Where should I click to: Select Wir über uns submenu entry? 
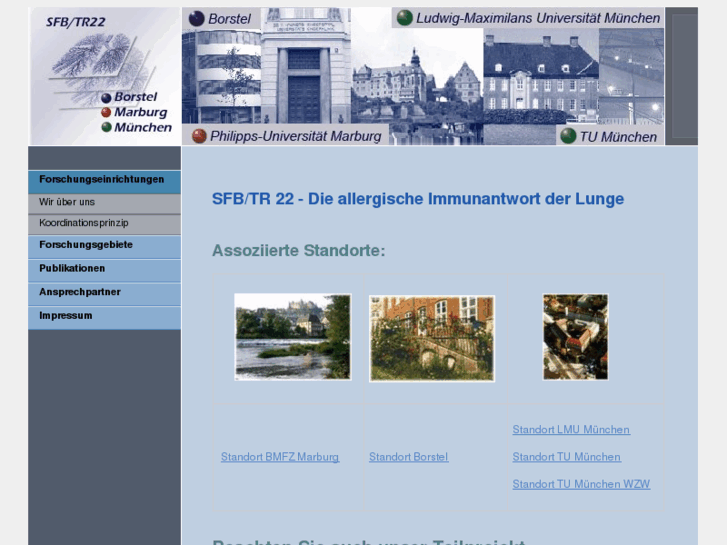point(104,203)
